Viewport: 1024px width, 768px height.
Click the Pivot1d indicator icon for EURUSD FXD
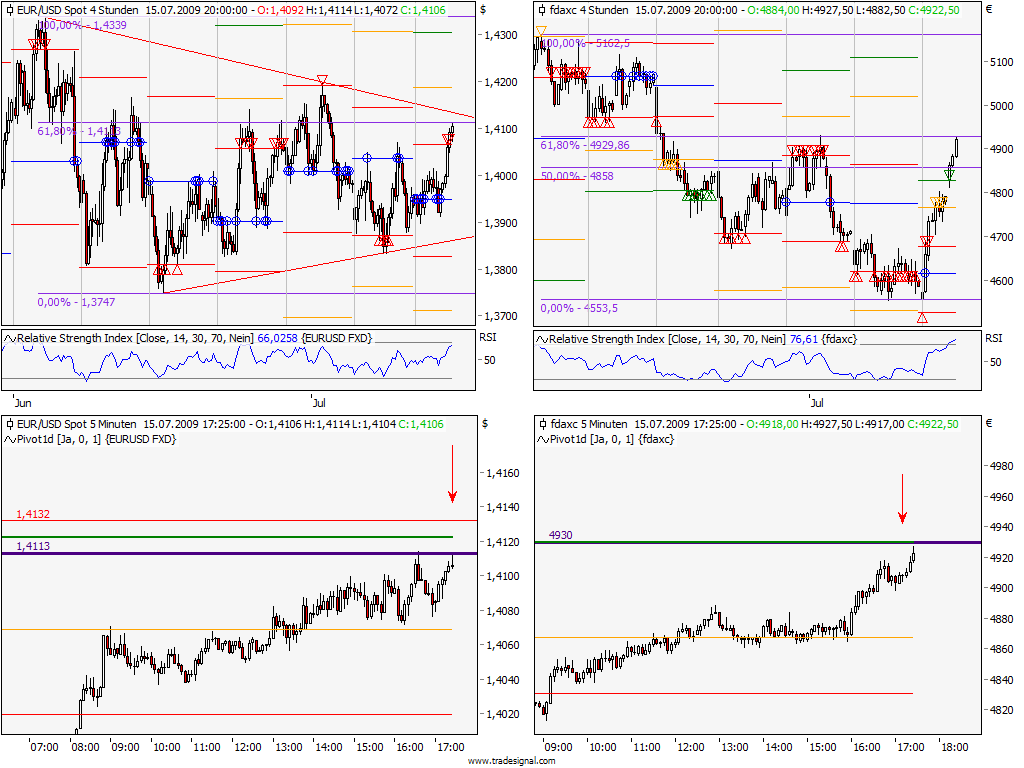[10, 440]
